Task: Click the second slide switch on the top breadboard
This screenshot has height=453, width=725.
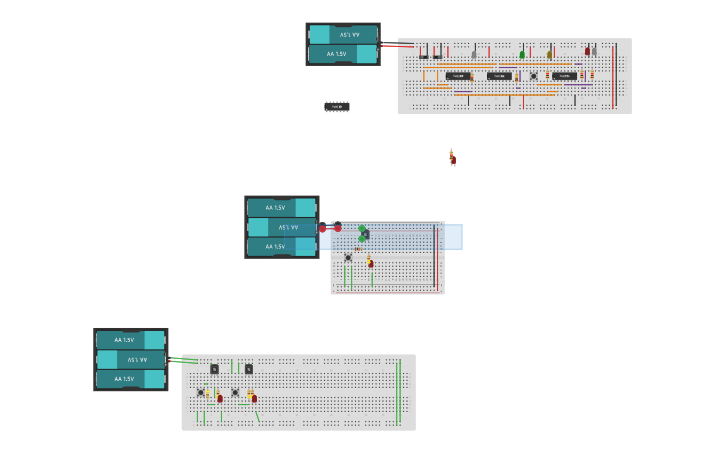Action: [437, 57]
